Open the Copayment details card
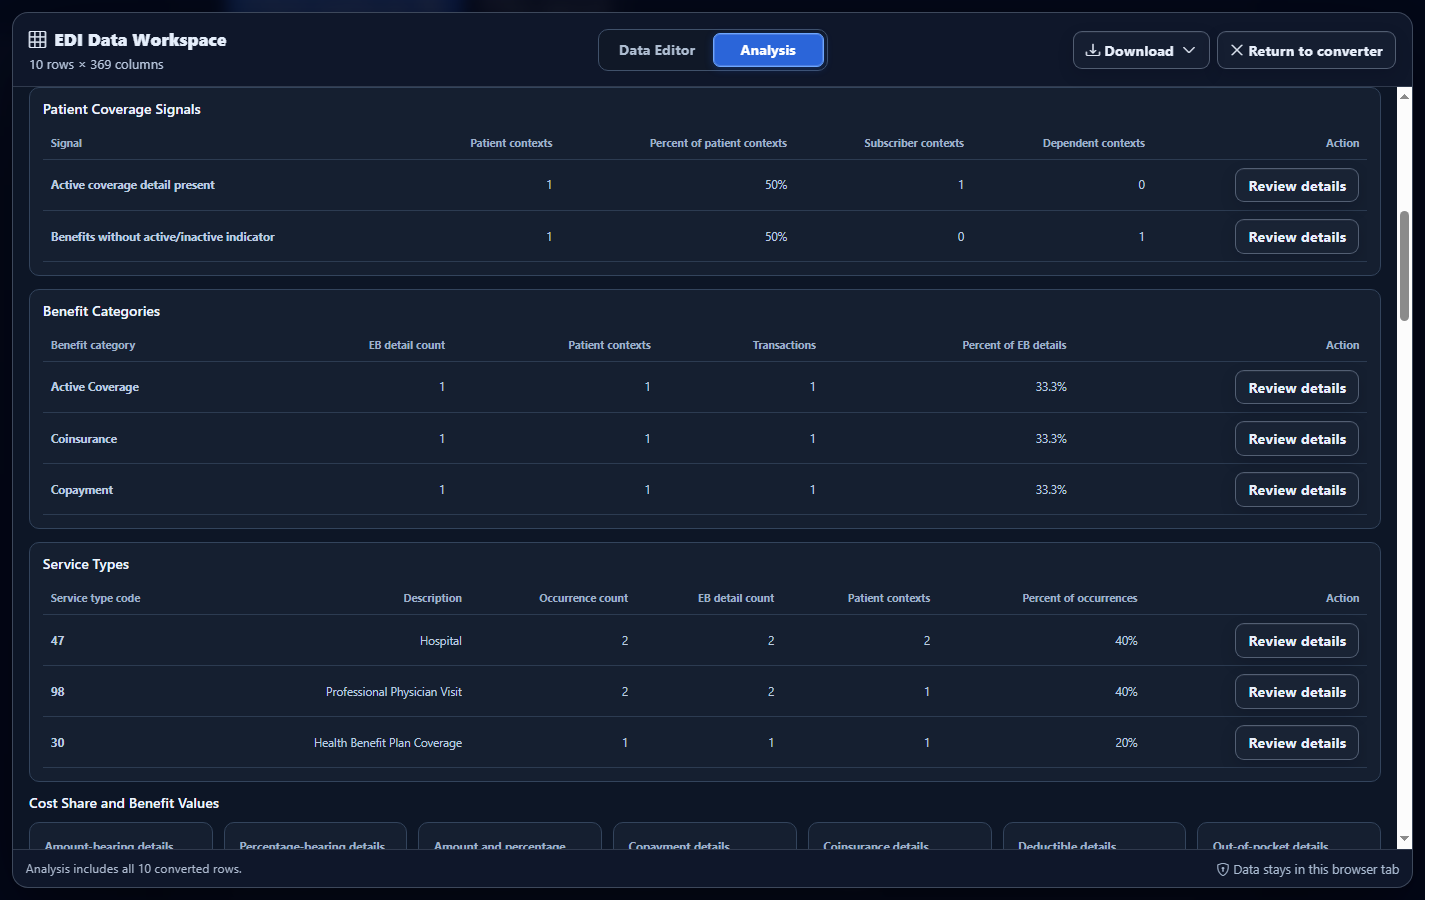This screenshot has width=1440, height=900. coord(705,836)
